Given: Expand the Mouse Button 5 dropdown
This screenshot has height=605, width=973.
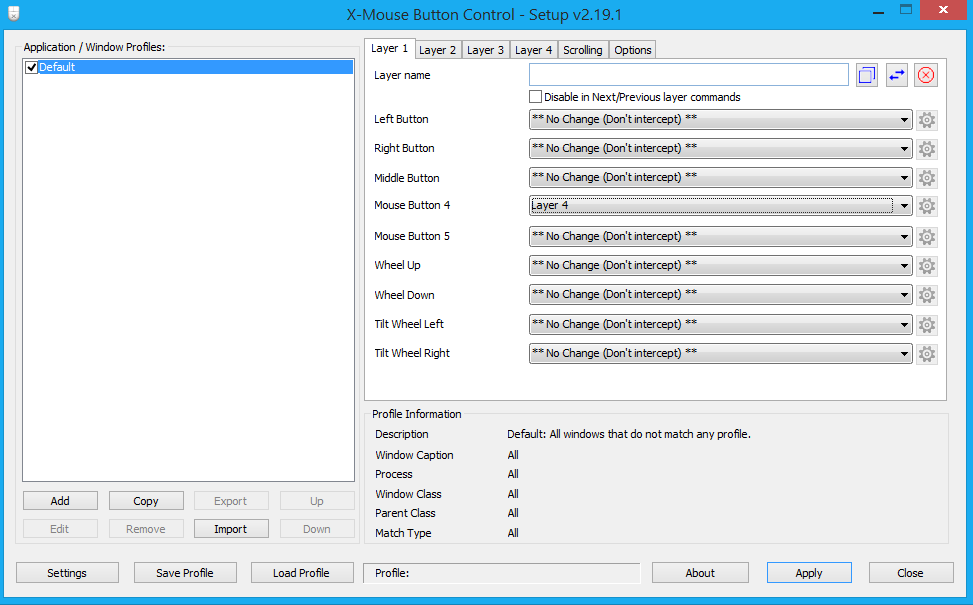Looking at the screenshot, I should tap(720, 236).
